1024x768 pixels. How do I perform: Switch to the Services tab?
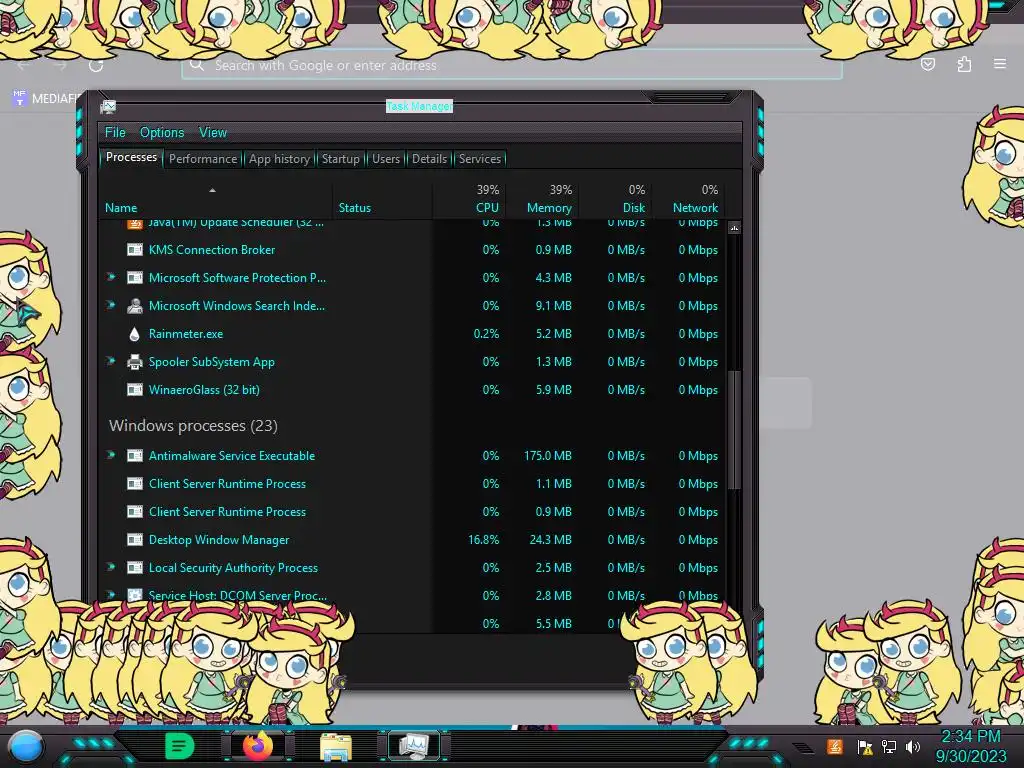479,159
